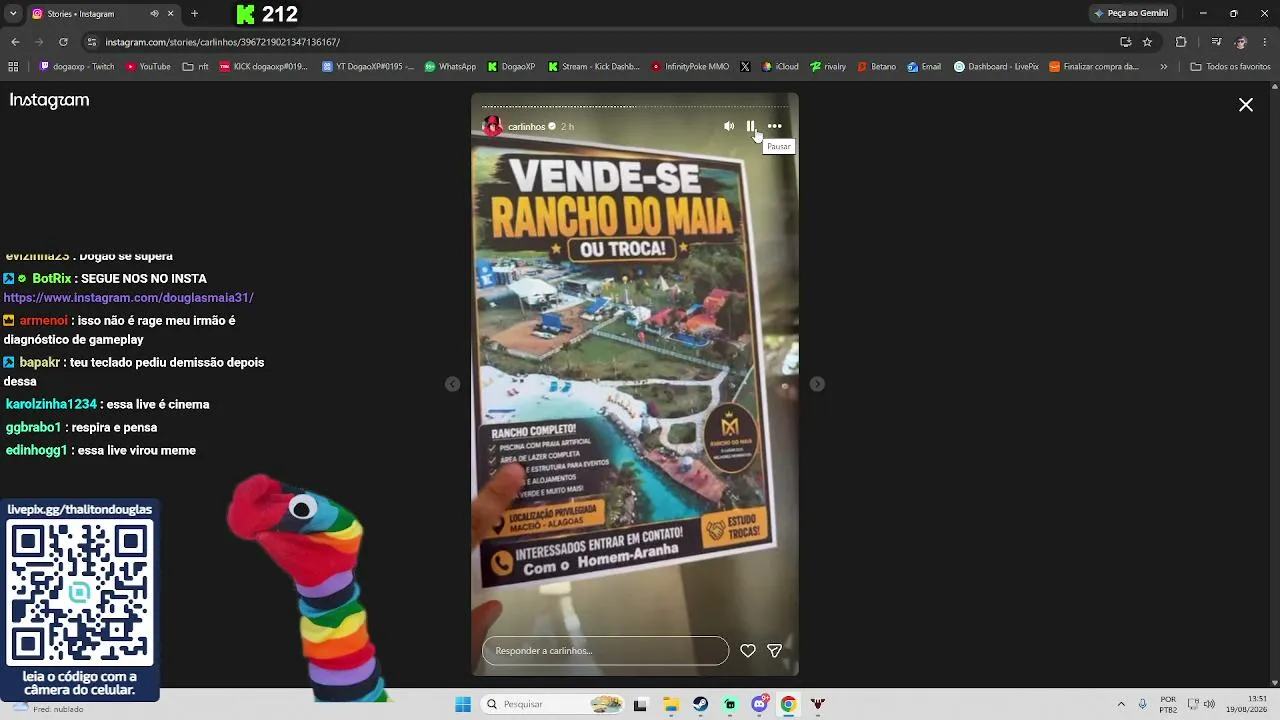Reload the current page
This screenshot has height=720, width=1280.
pos(63,42)
